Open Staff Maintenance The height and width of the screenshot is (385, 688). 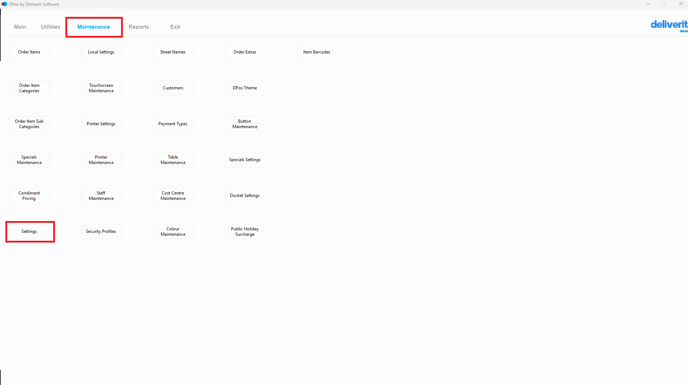tap(101, 195)
